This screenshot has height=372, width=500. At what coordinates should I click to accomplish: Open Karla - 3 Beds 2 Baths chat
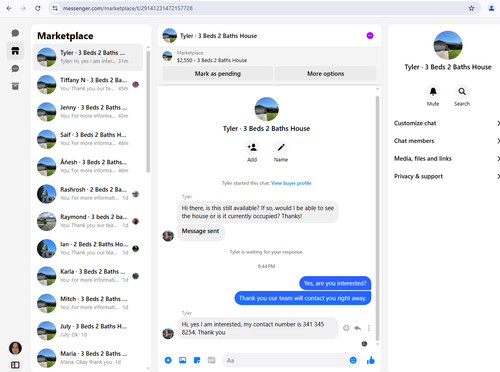coord(88,276)
